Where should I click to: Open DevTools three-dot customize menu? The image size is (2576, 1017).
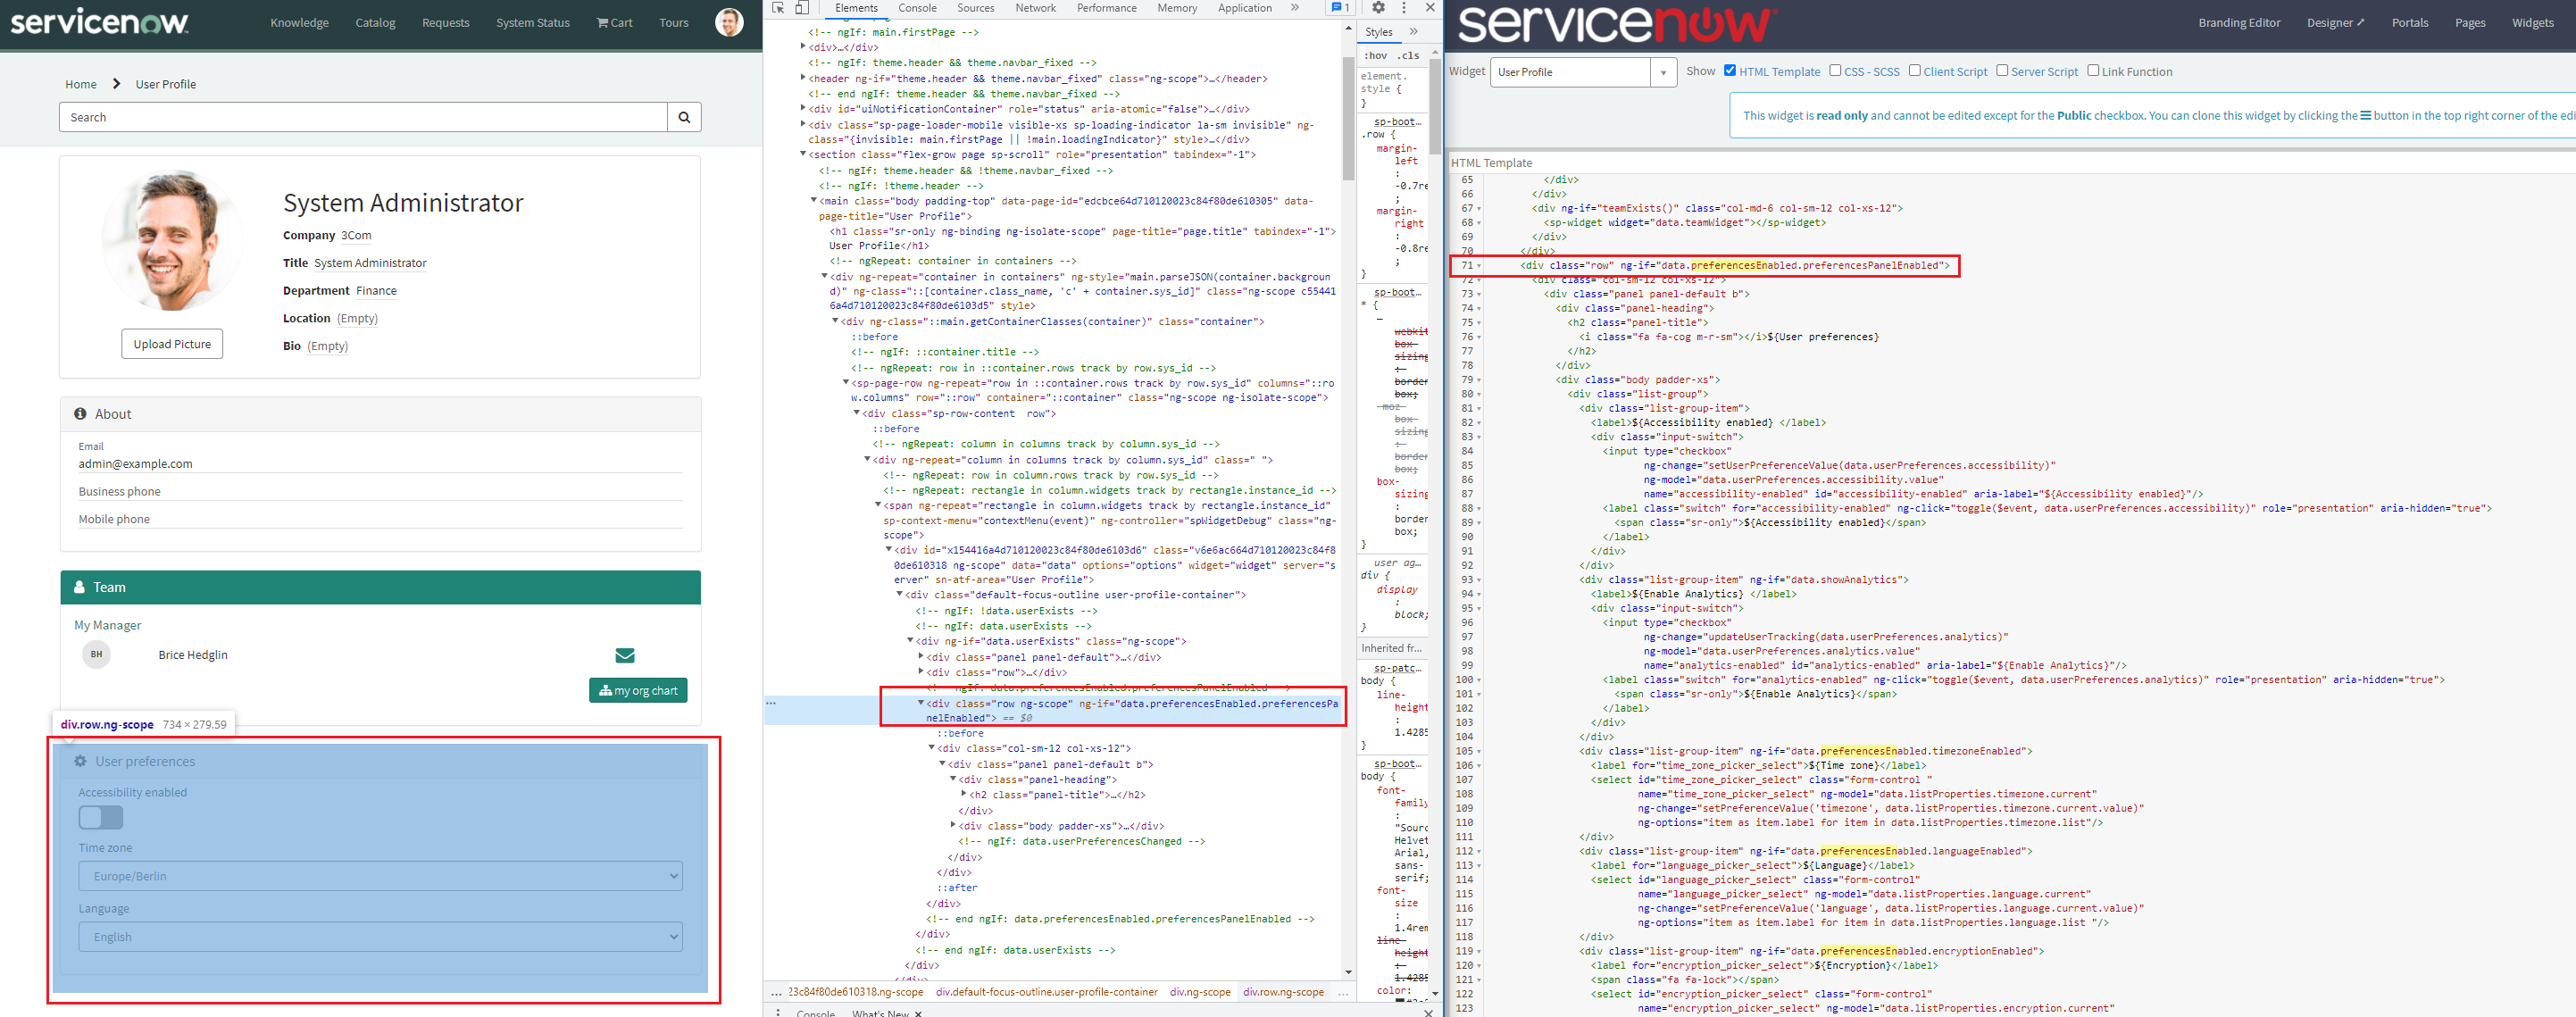[1404, 8]
